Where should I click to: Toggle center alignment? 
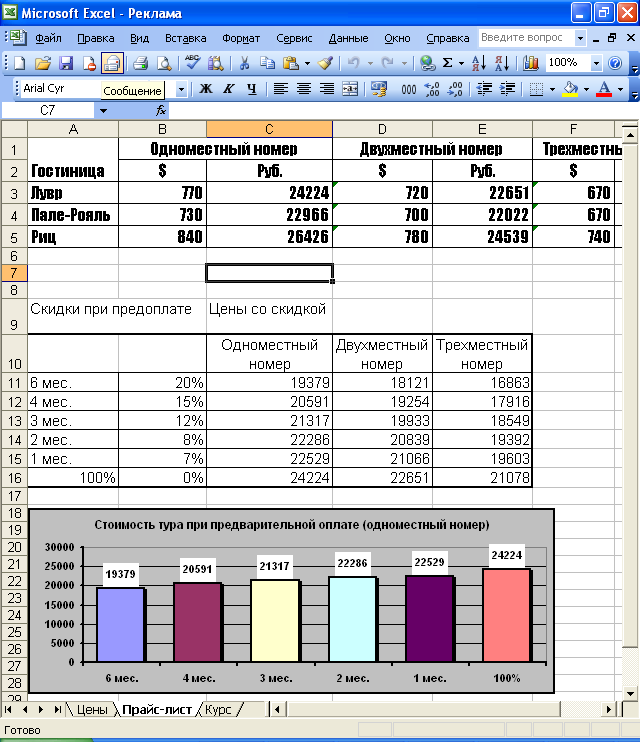point(303,88)
